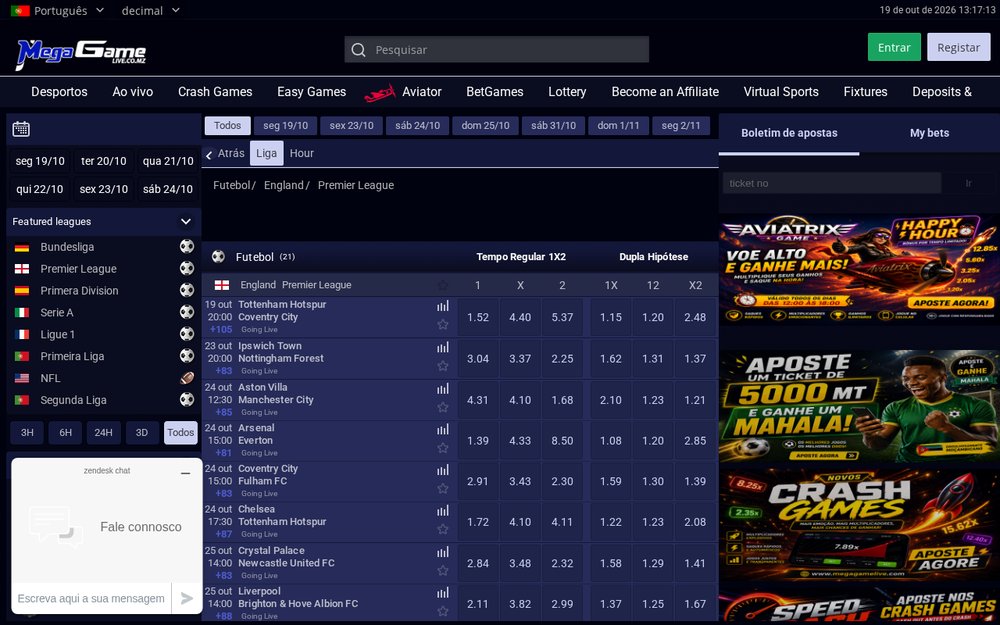Image resolution: width=1000 pixels, height=625 pixels.
Task: Pick odds 1.52 for Tottenham Hotspur win
Action: [x=478, y=317]
